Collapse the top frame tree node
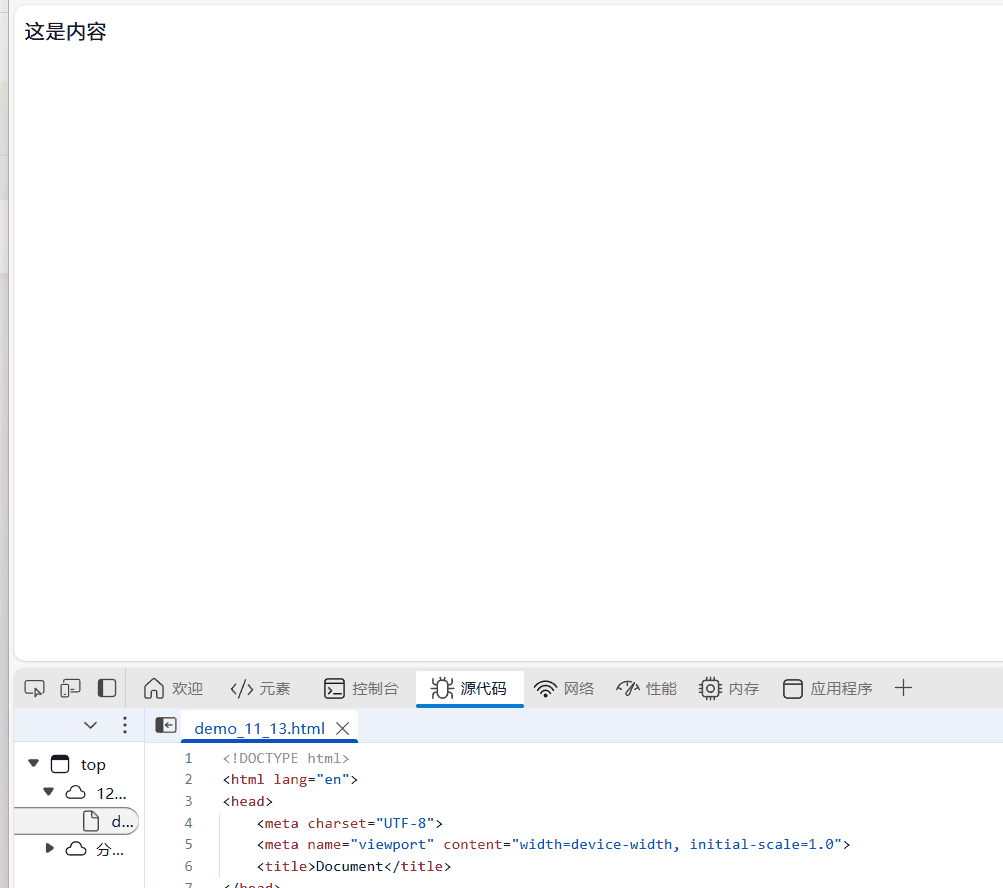 point(34,763)
